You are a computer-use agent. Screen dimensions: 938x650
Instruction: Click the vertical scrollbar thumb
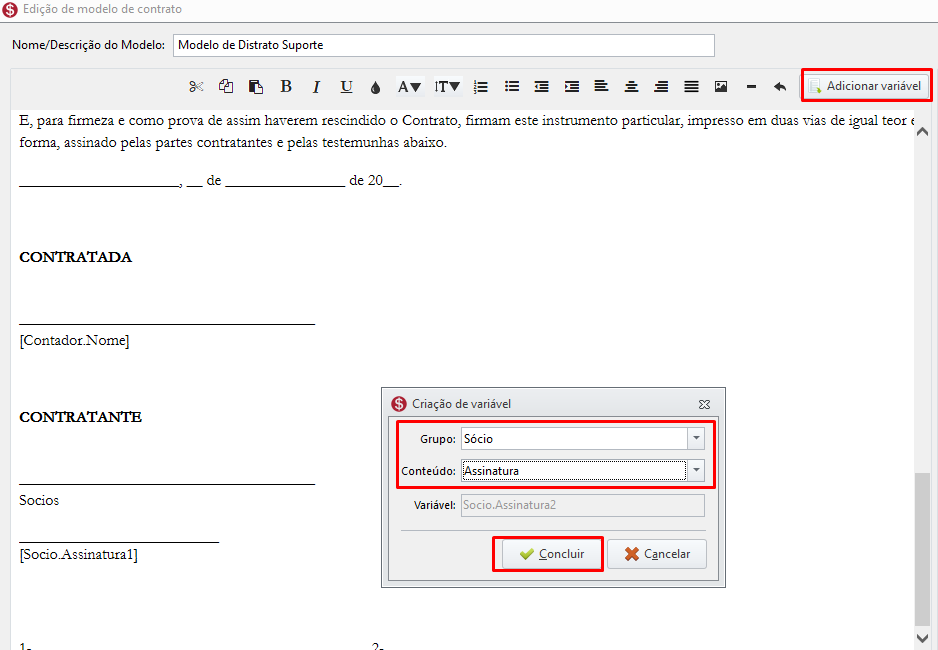point(922,549)
